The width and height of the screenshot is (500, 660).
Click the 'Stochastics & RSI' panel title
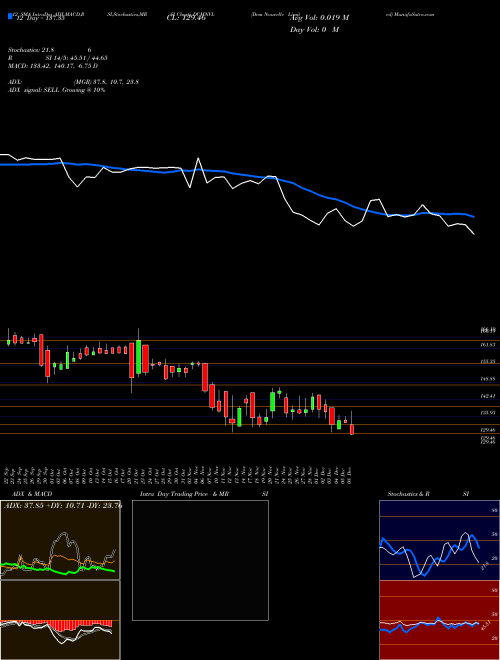pos(428,494)
